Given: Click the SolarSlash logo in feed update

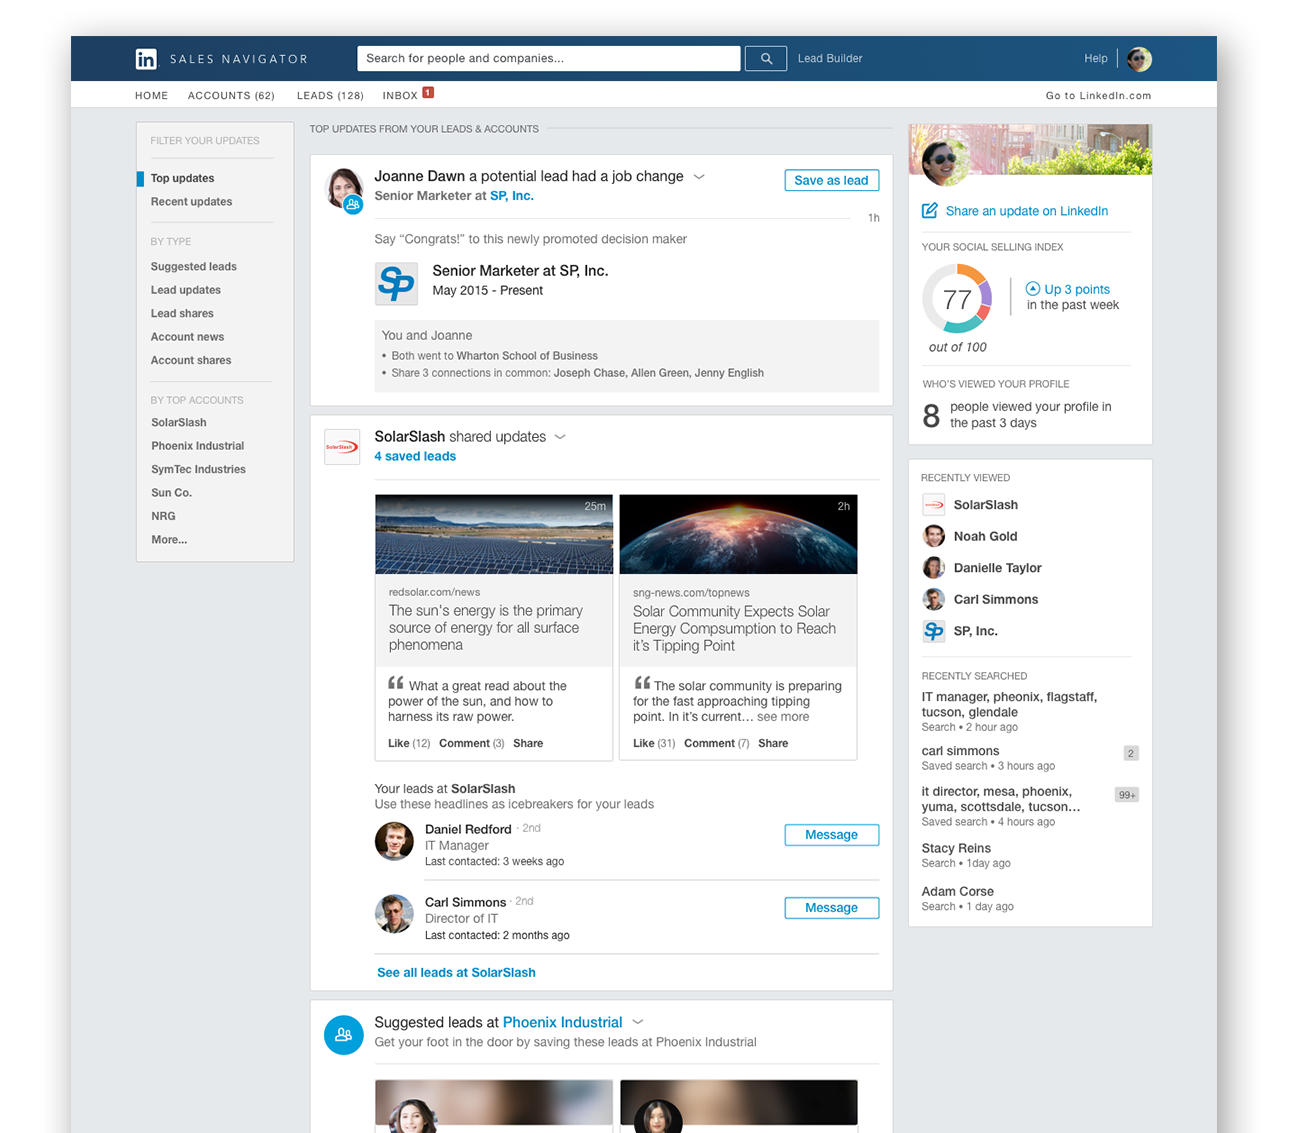Looking at the screenshot, I should point(342,447).
